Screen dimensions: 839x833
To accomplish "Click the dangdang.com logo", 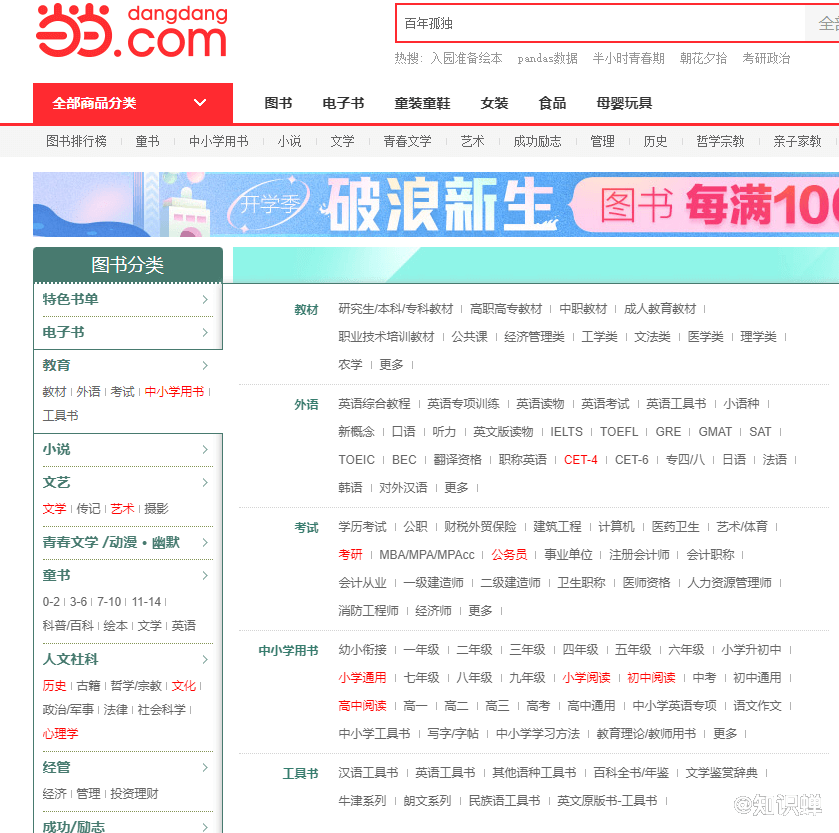I will 131,32.
